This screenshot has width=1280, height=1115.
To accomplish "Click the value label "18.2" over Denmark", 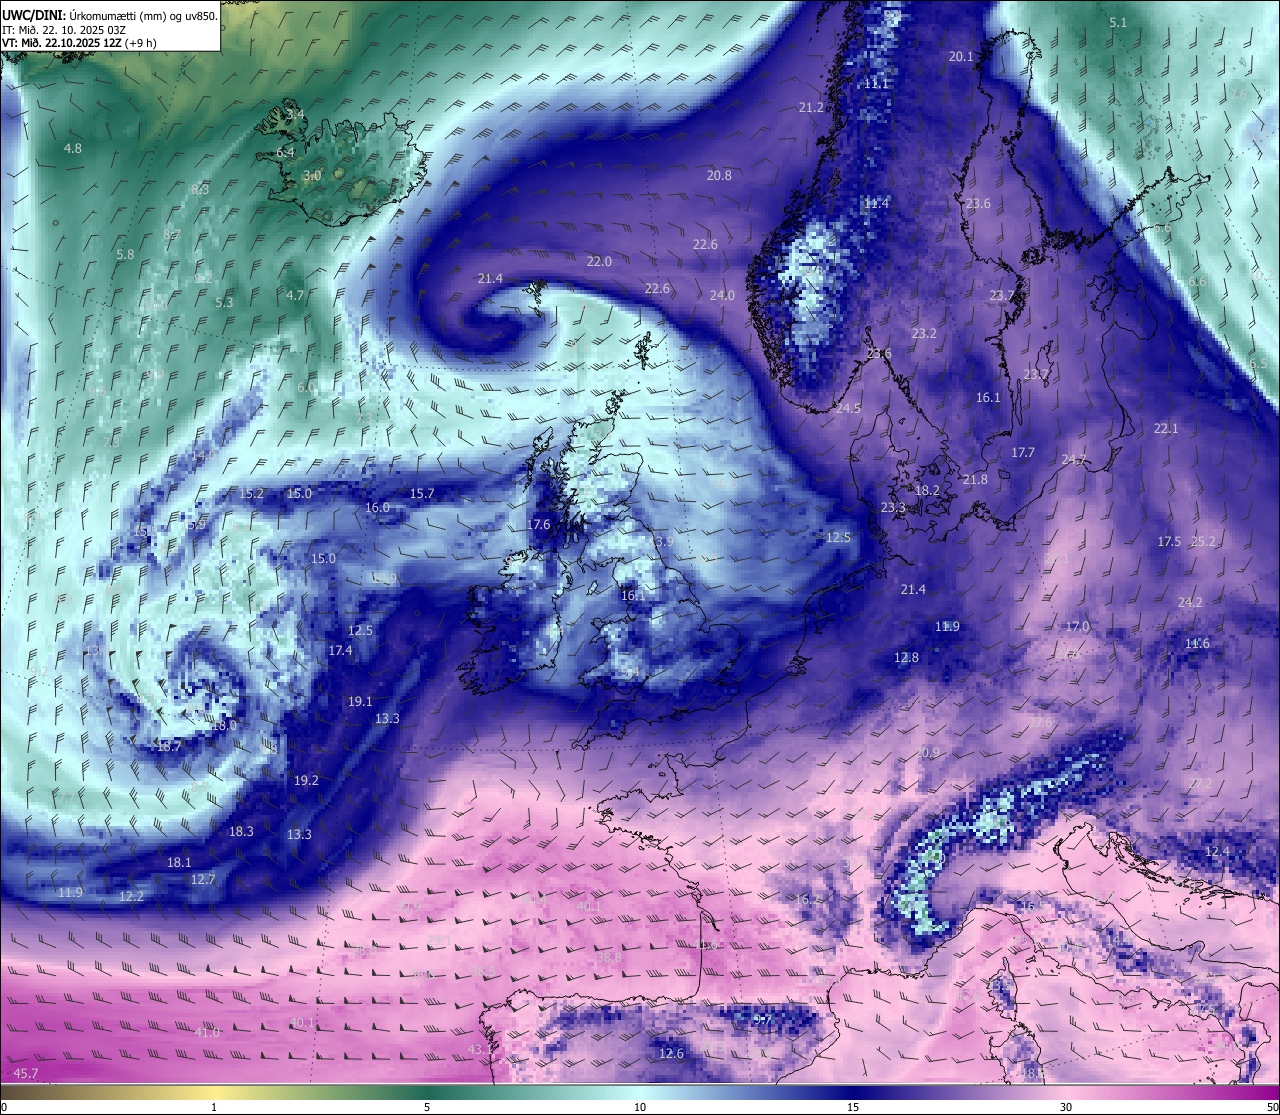I will (x=928, y=490).
